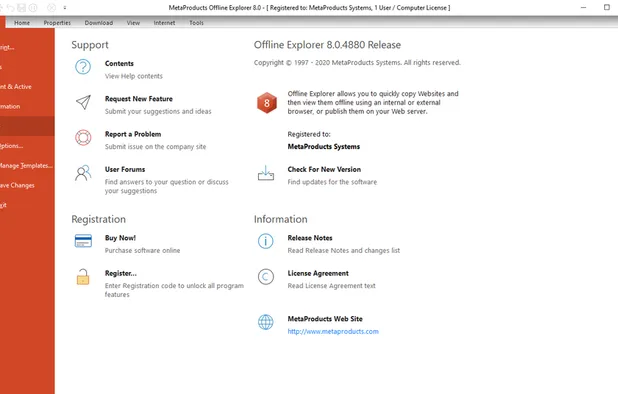
Task: Click the download tray Check For New Version icon
Action: tap(266, 173)
